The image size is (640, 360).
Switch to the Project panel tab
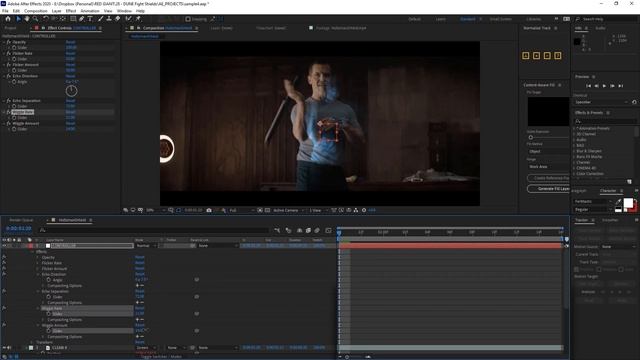[11, 28]
